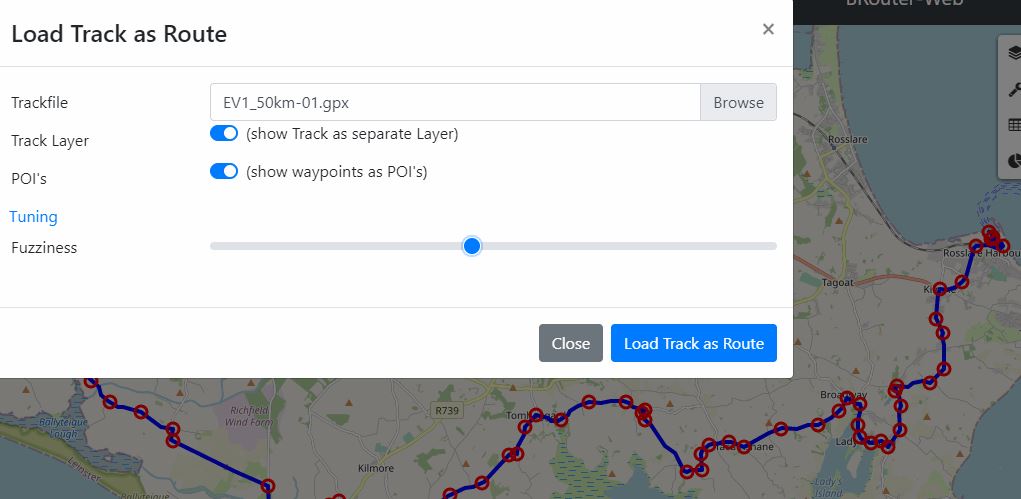The height and width of the screenshot is (499, 1021).
Task: Disable the POI's waypoint switch
Action: (x=224, y=172)
